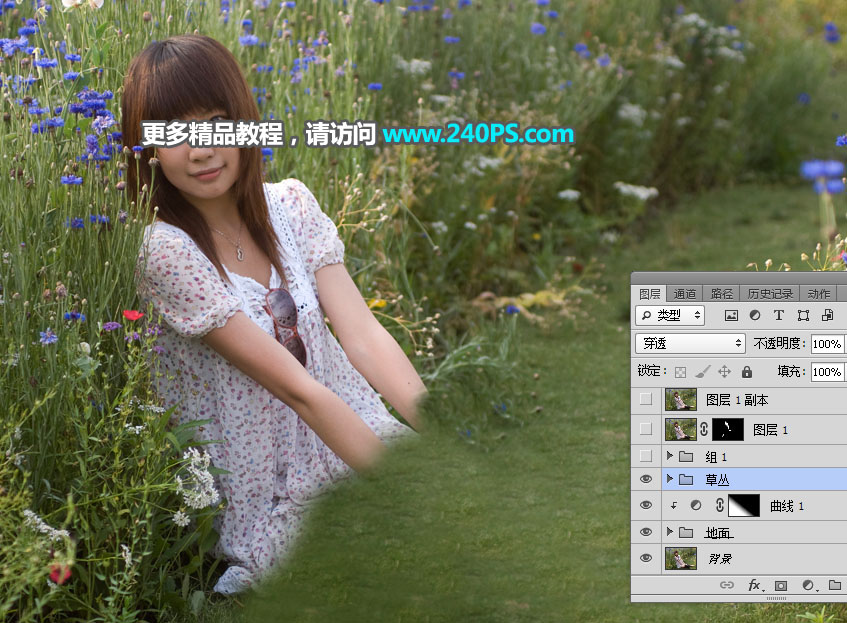
Task: Switch to the 动作 tab
Action: tap(818, 294)
